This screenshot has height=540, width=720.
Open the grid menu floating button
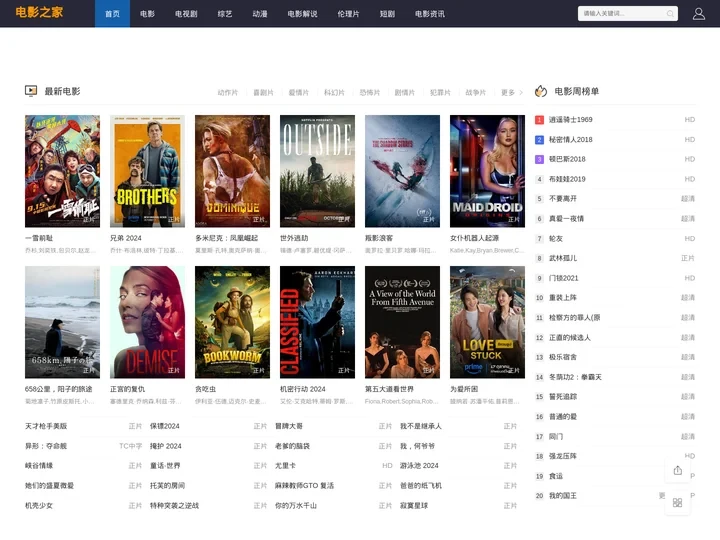[x=677, y=502]
